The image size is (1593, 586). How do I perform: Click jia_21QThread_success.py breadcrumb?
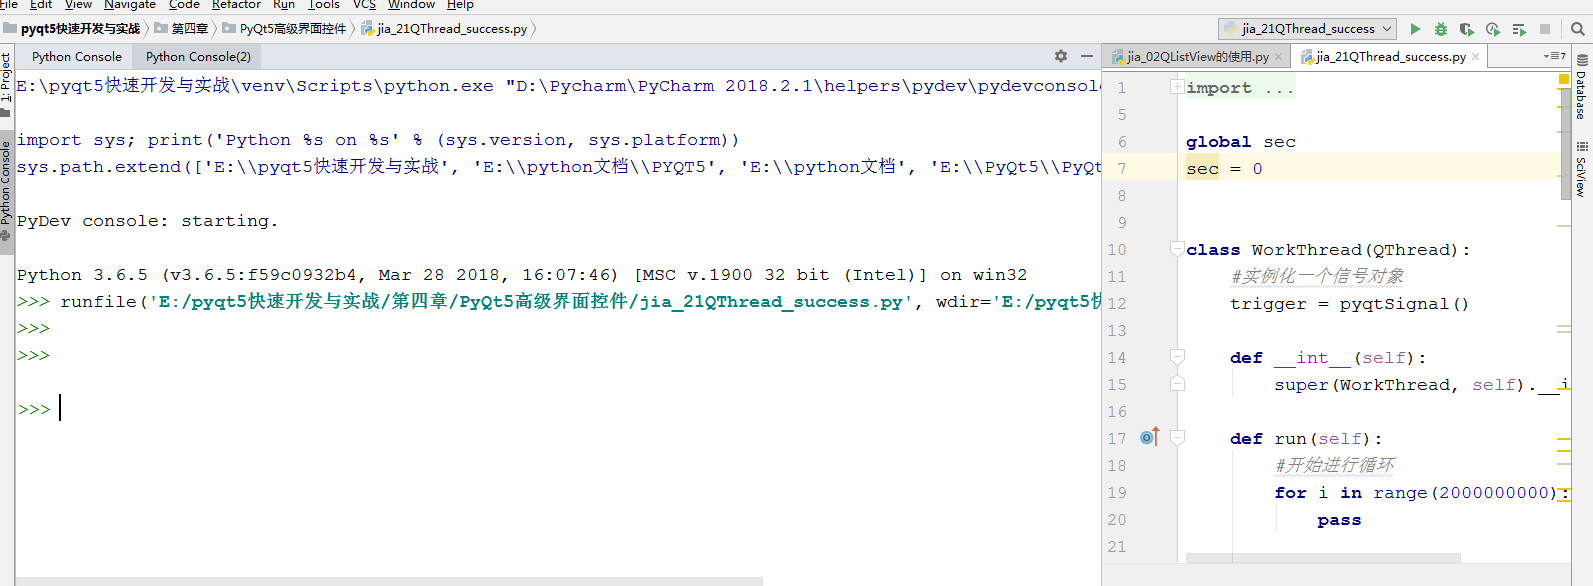pos(444,29)
